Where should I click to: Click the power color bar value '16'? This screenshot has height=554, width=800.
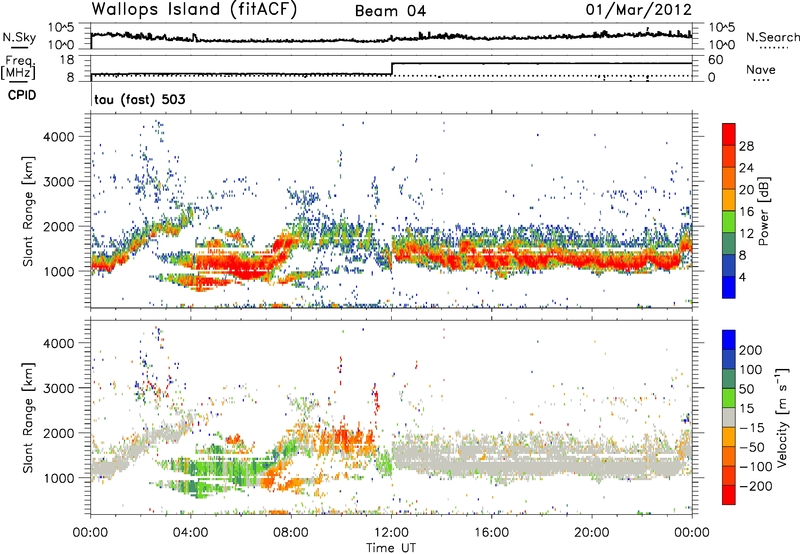[746, 212]
